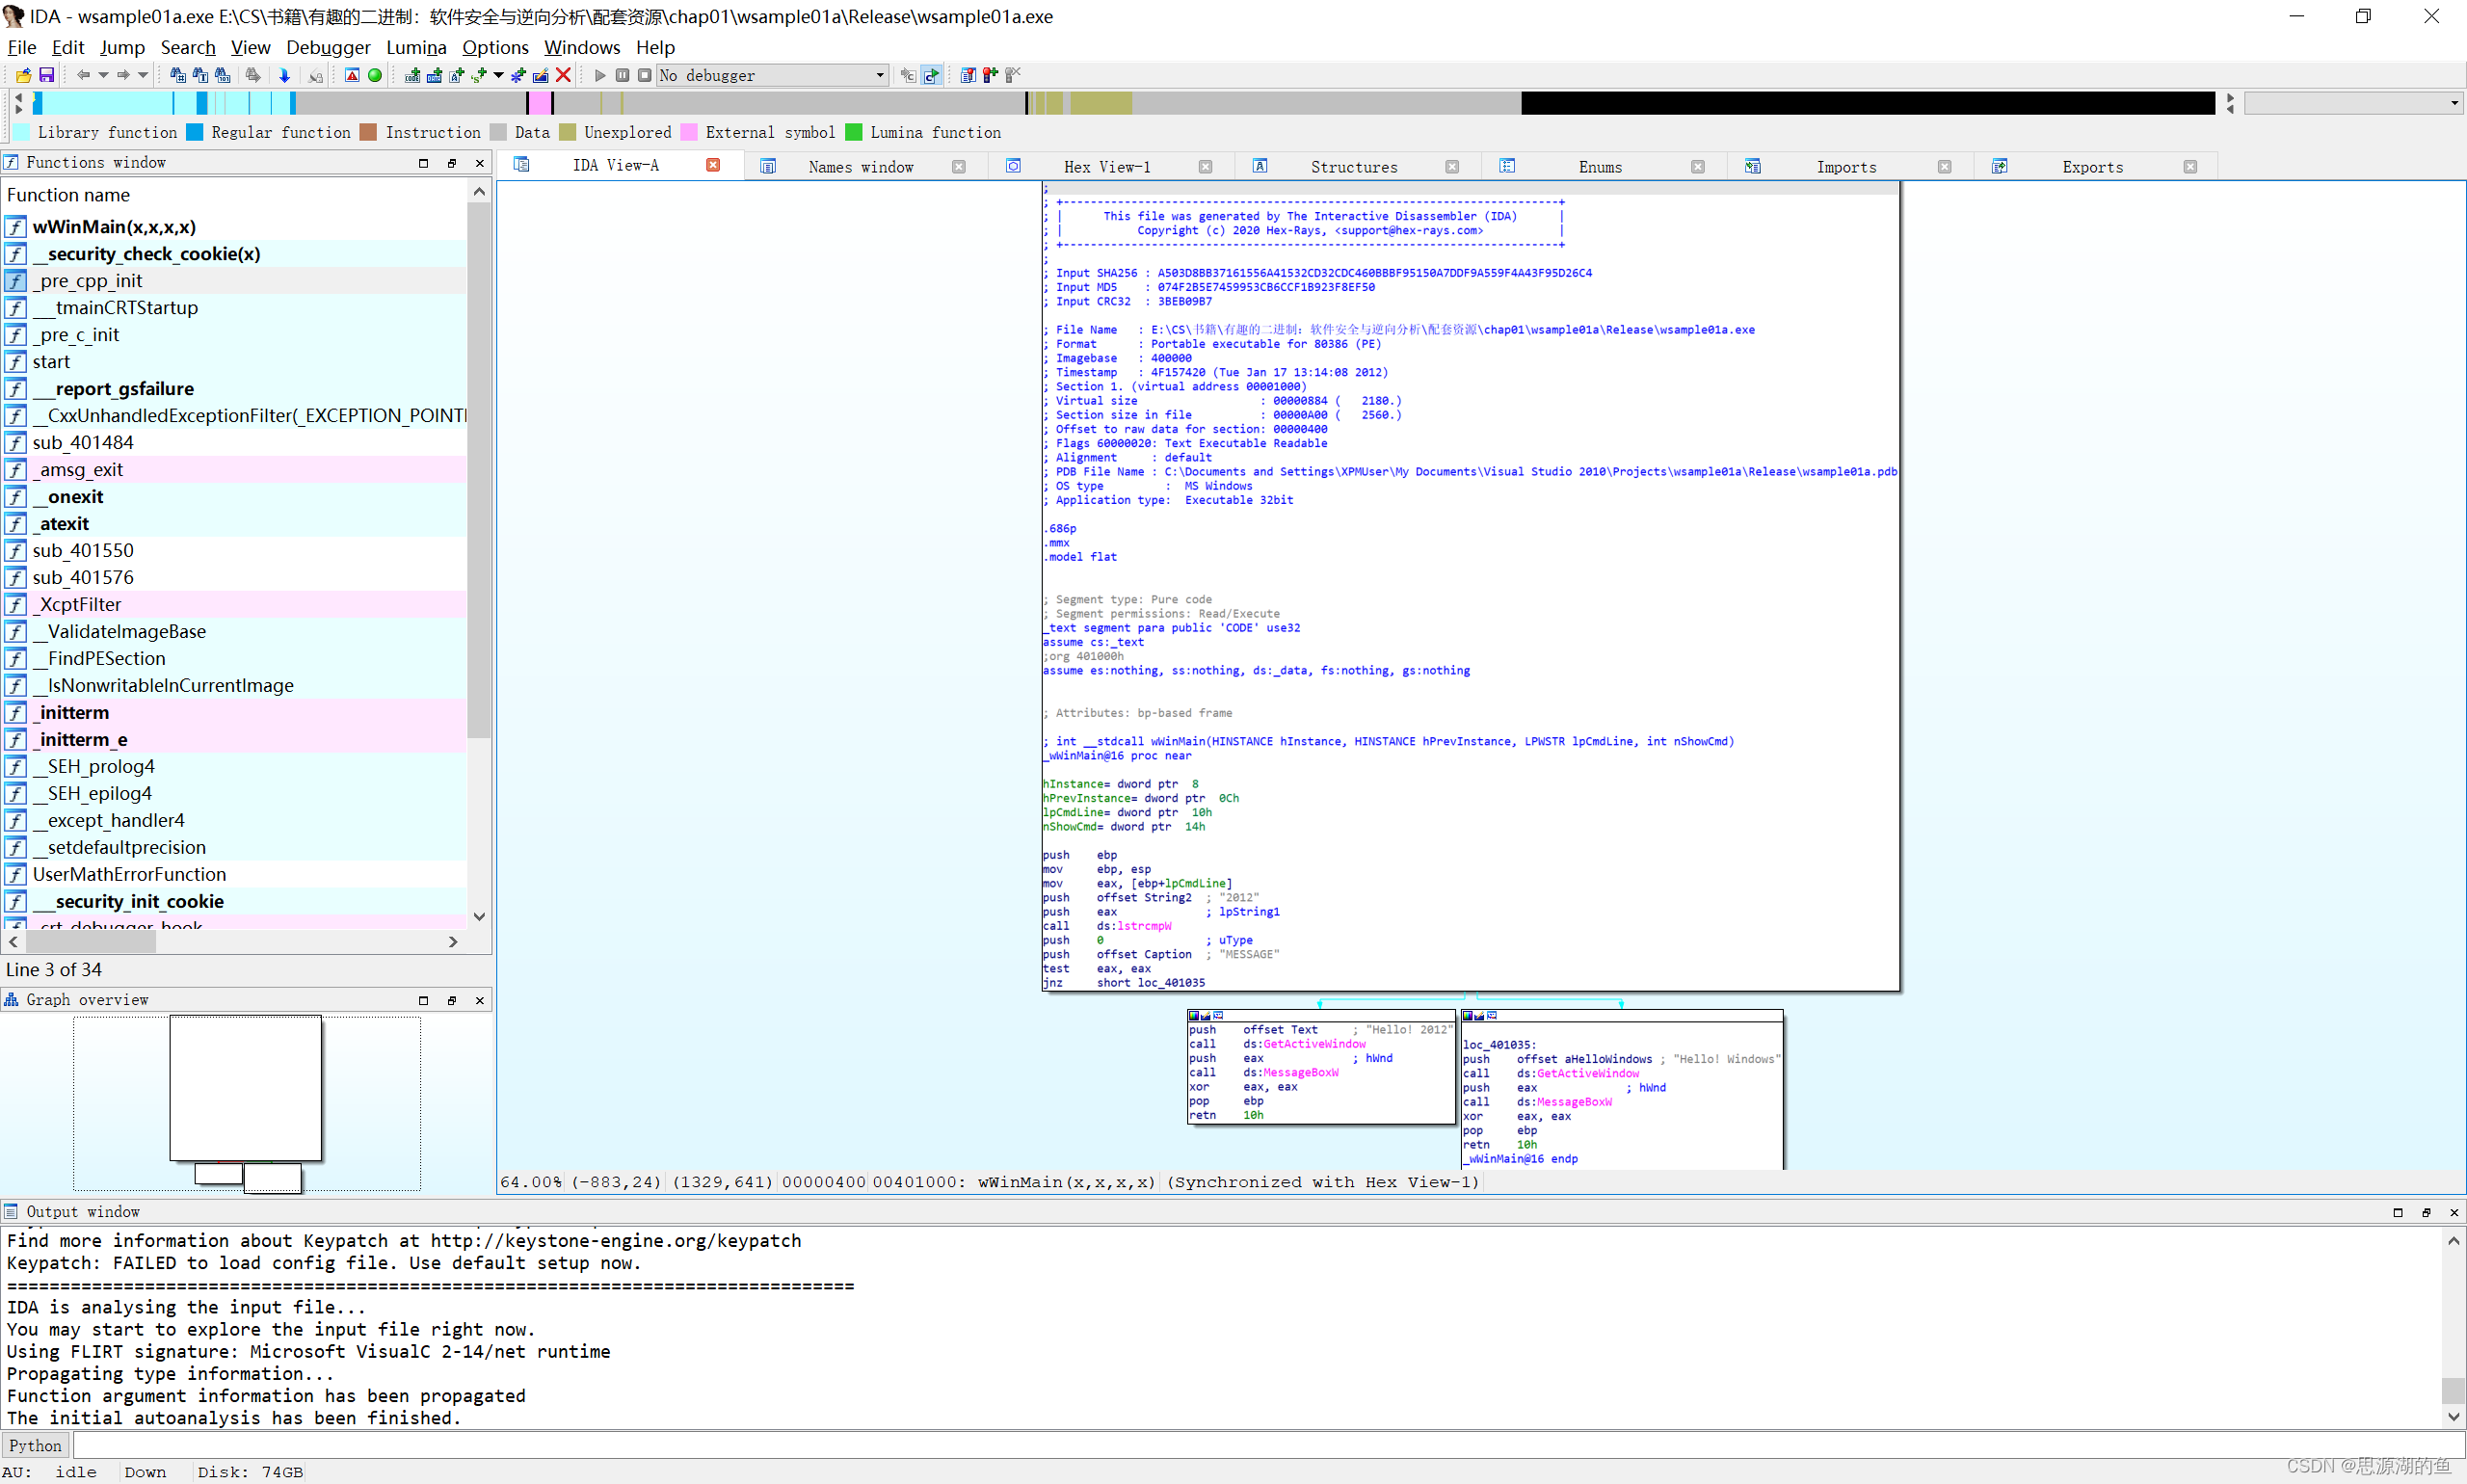Select sub_401484 in Functions window
The height and width of the screenshot is (1484, 2467).
pos(83,442)
